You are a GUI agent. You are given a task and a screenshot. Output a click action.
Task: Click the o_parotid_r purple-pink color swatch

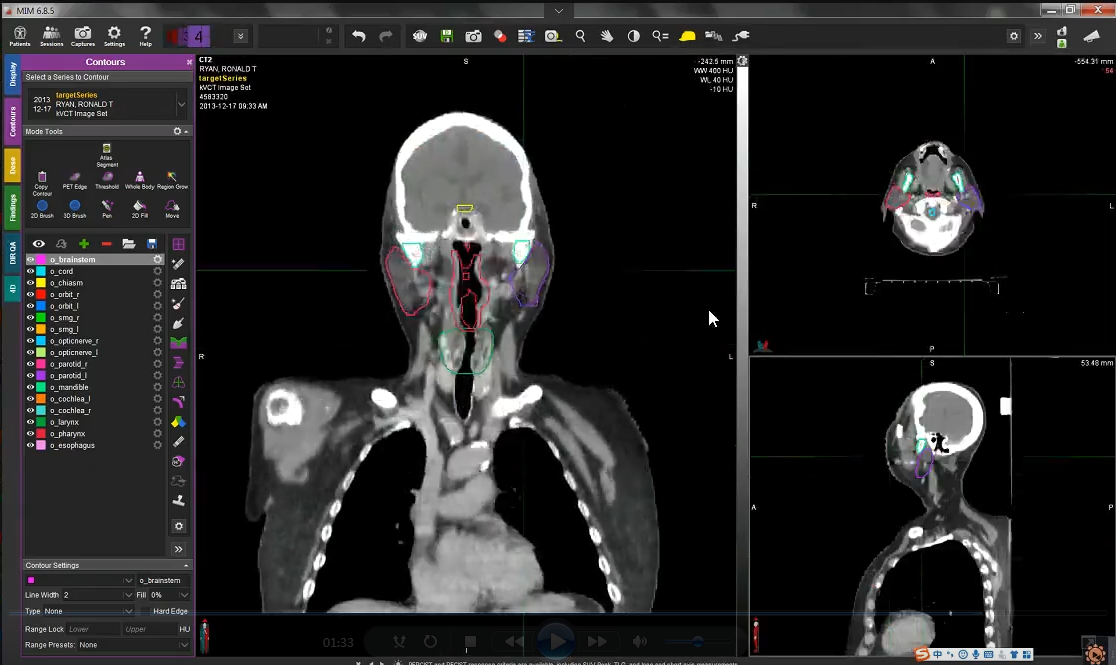[x=41, y=364]
